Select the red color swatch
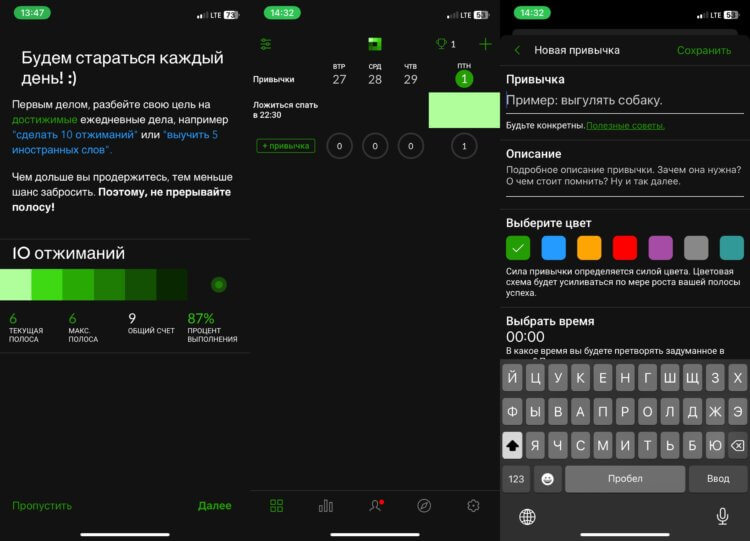The width and height of the screenshot is (750, 541). click(x=625, y=248)
